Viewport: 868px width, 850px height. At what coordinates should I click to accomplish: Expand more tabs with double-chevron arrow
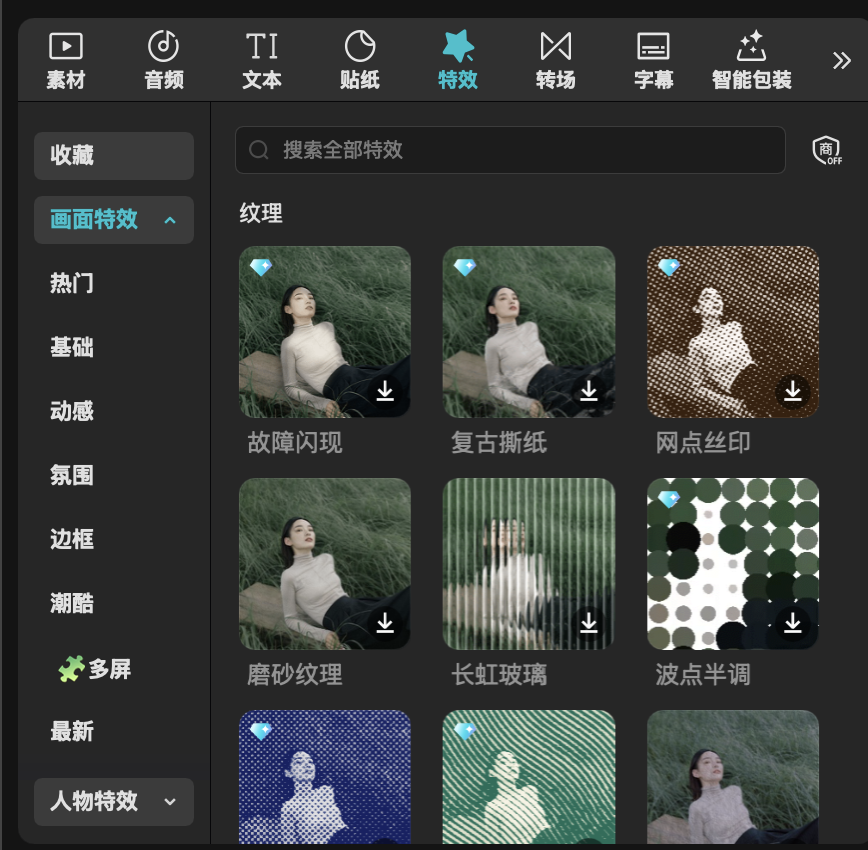pyautogui.click(x=841, y=60)
